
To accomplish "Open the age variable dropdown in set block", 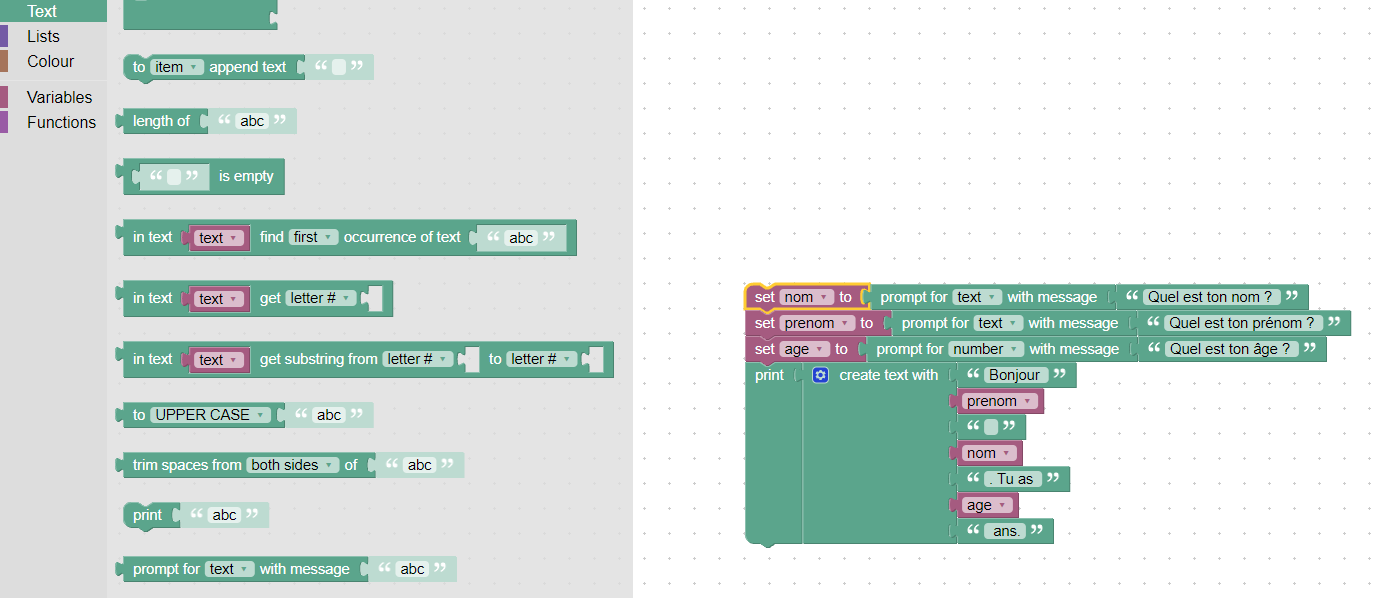I will pyautogui.click(x=805, y=349).
